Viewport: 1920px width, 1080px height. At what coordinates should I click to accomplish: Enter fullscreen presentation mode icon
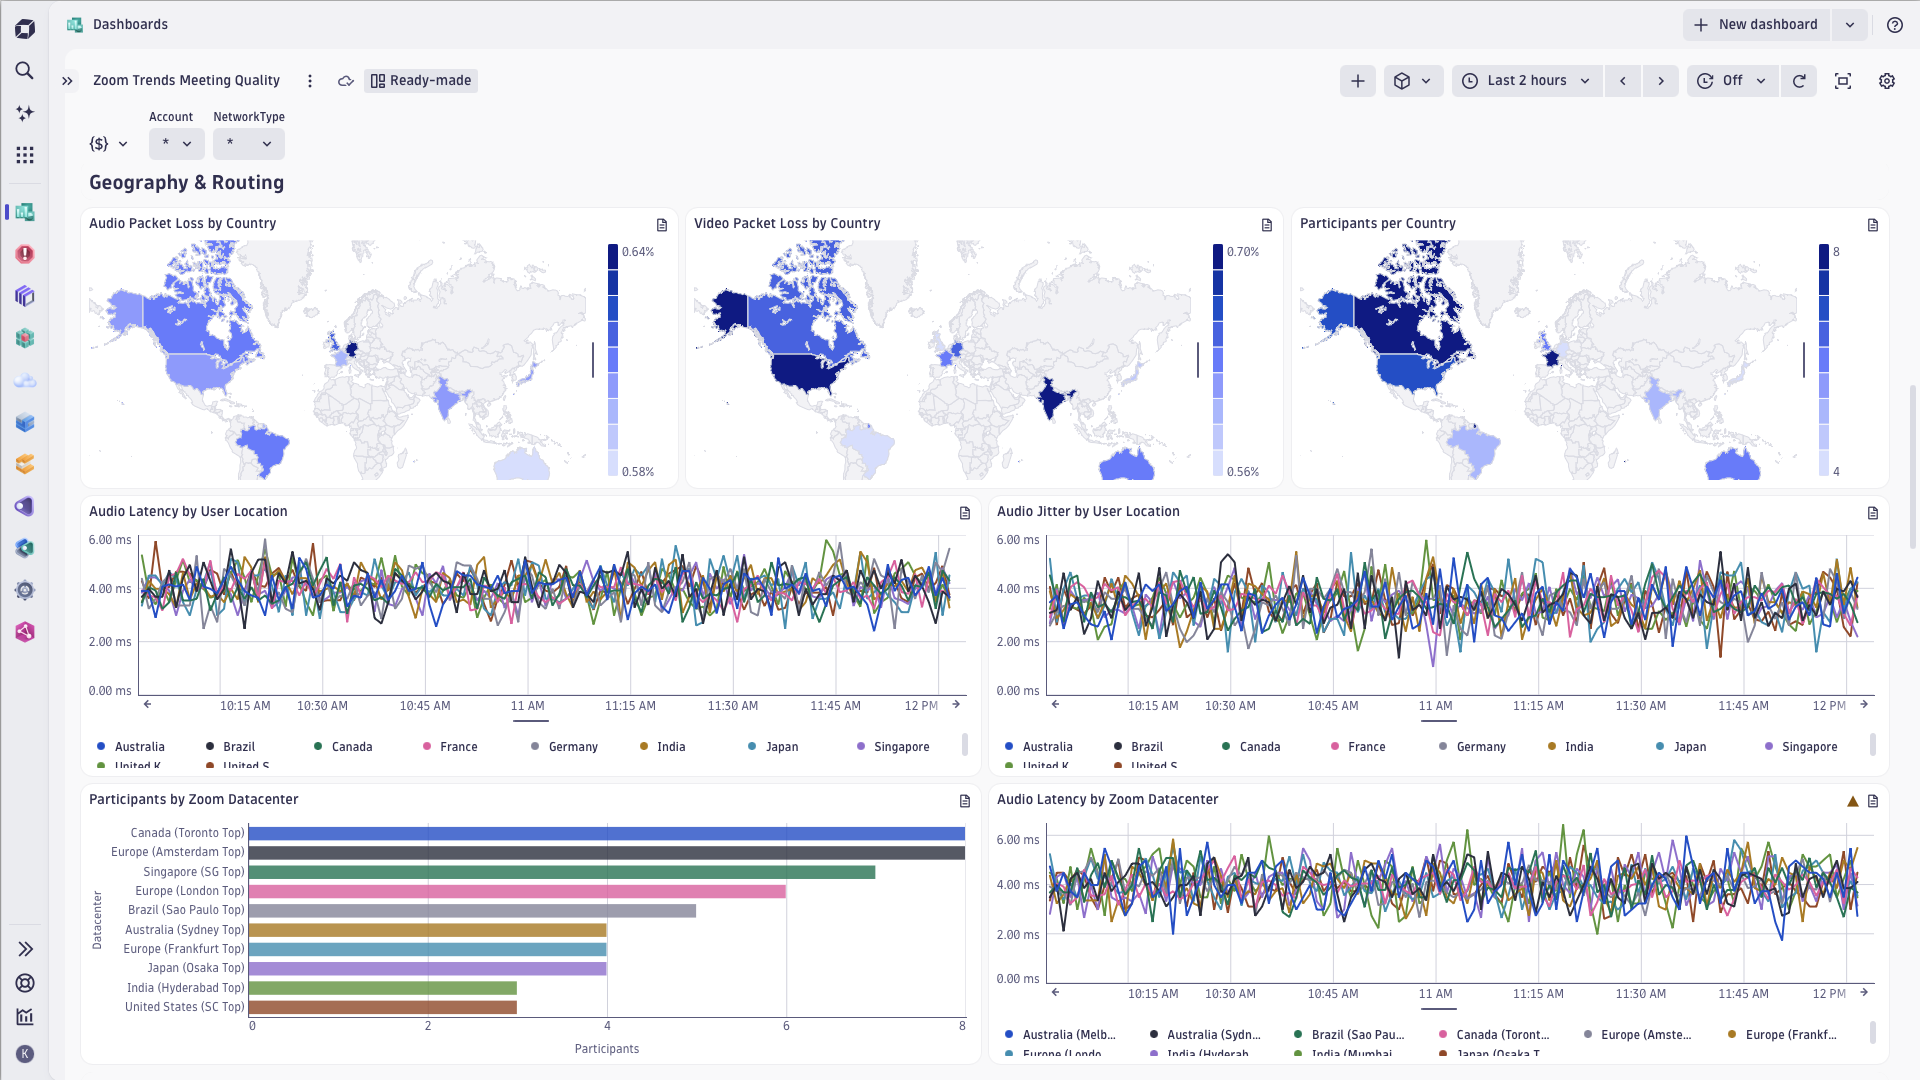[1843, 81]
